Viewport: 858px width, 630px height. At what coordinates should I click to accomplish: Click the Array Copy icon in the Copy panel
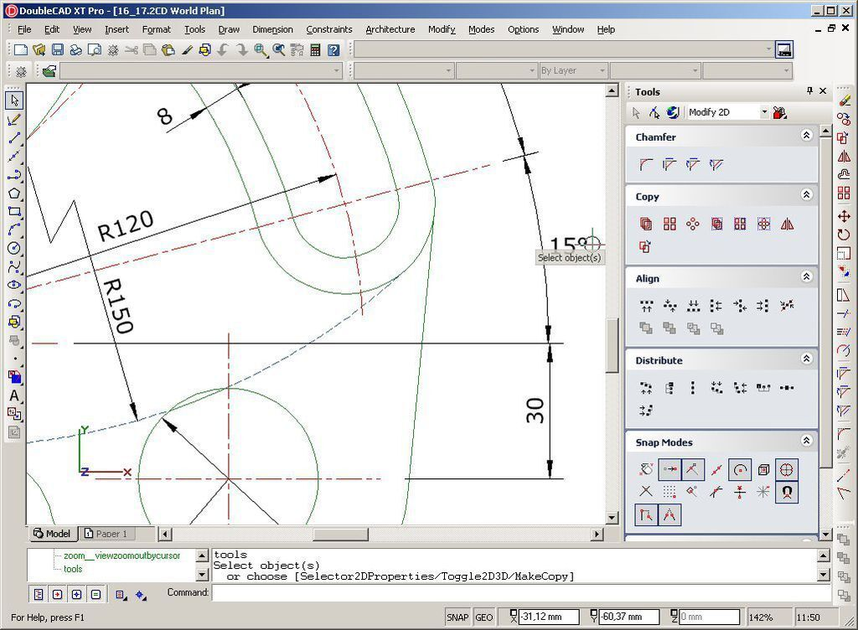point(670,224)
